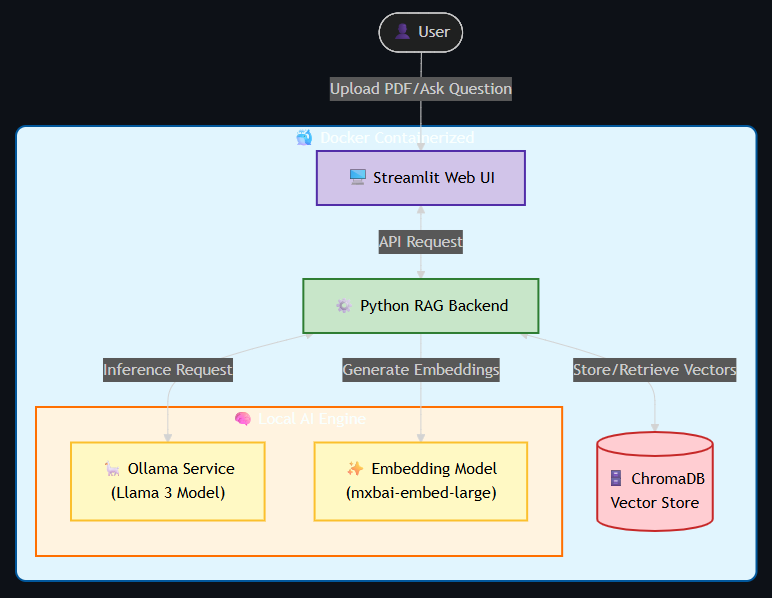The width and height of the screenshot is (772, 598).
Task: Select the User node
Action: coord(421,32)
